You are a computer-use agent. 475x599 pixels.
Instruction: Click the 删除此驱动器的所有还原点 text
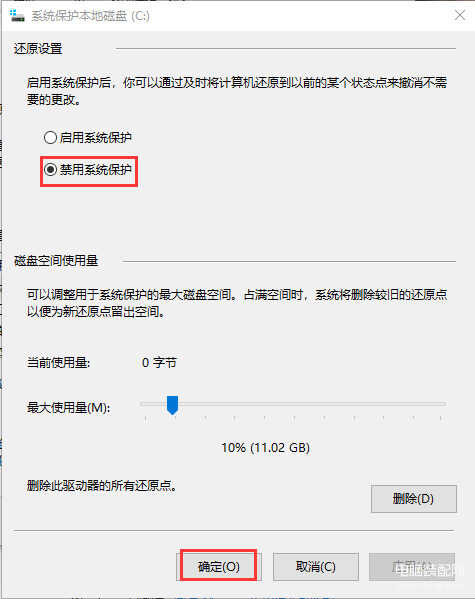pos(102,486)
